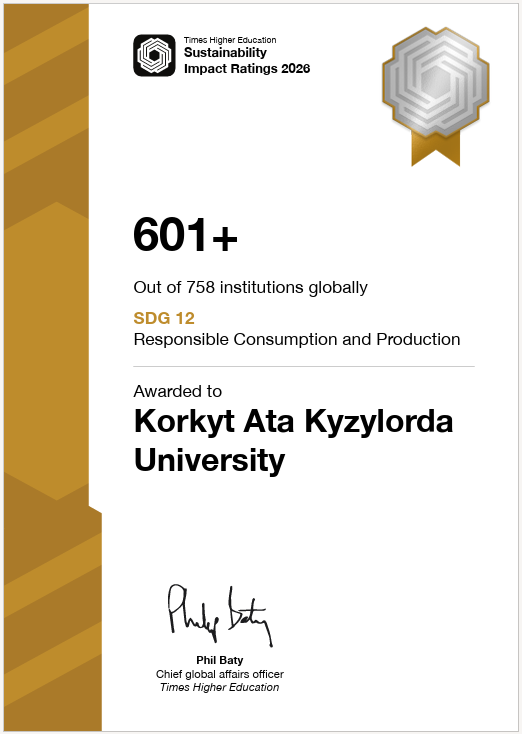
Task: Click the horizontal divider line above Awarded to
Action: coord(304,367)
